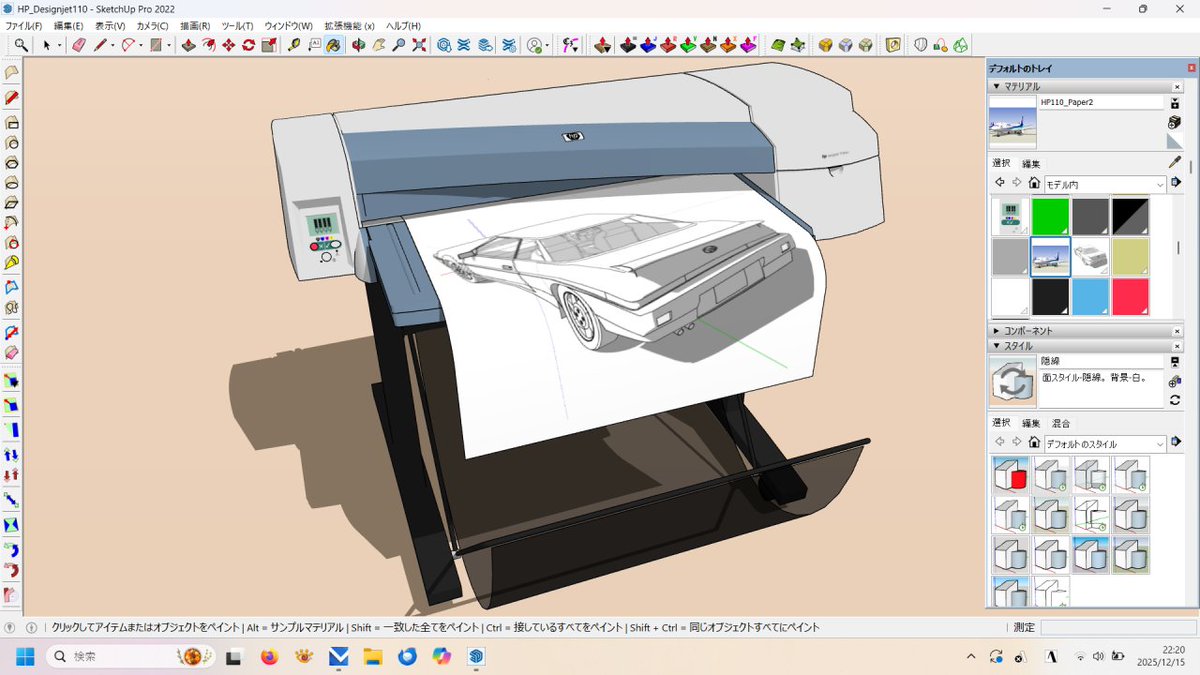
Task: Select the Rectangle shape tool in the top toolbar
Action: tap(156, 44)
